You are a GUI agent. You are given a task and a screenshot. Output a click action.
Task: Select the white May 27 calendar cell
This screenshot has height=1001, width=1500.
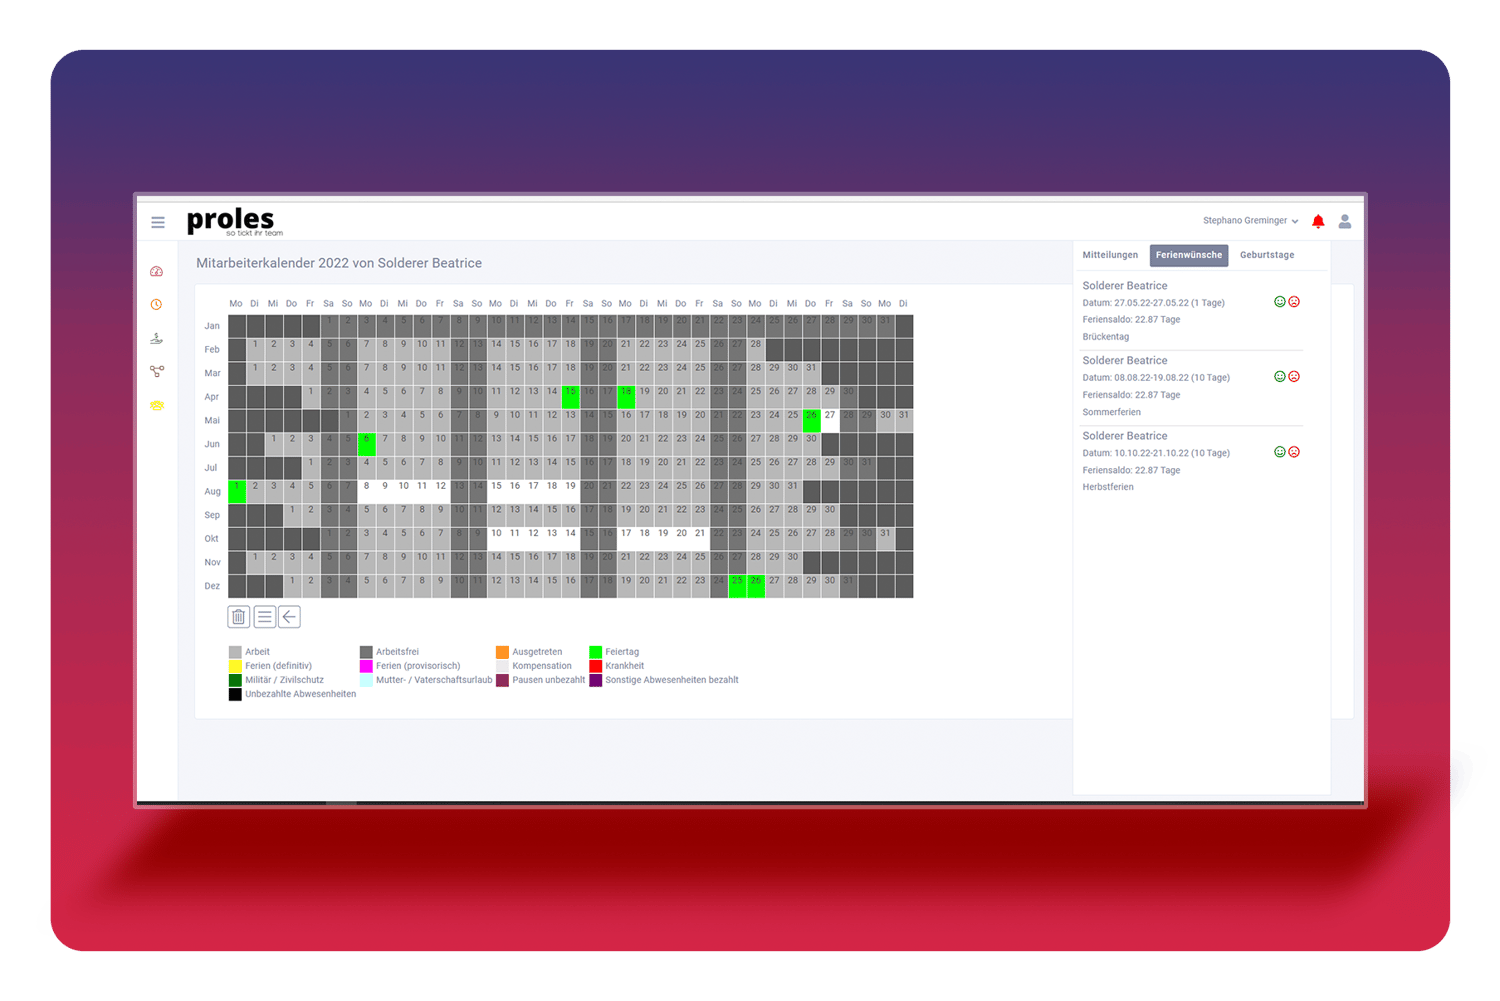[x=830, y=420]
